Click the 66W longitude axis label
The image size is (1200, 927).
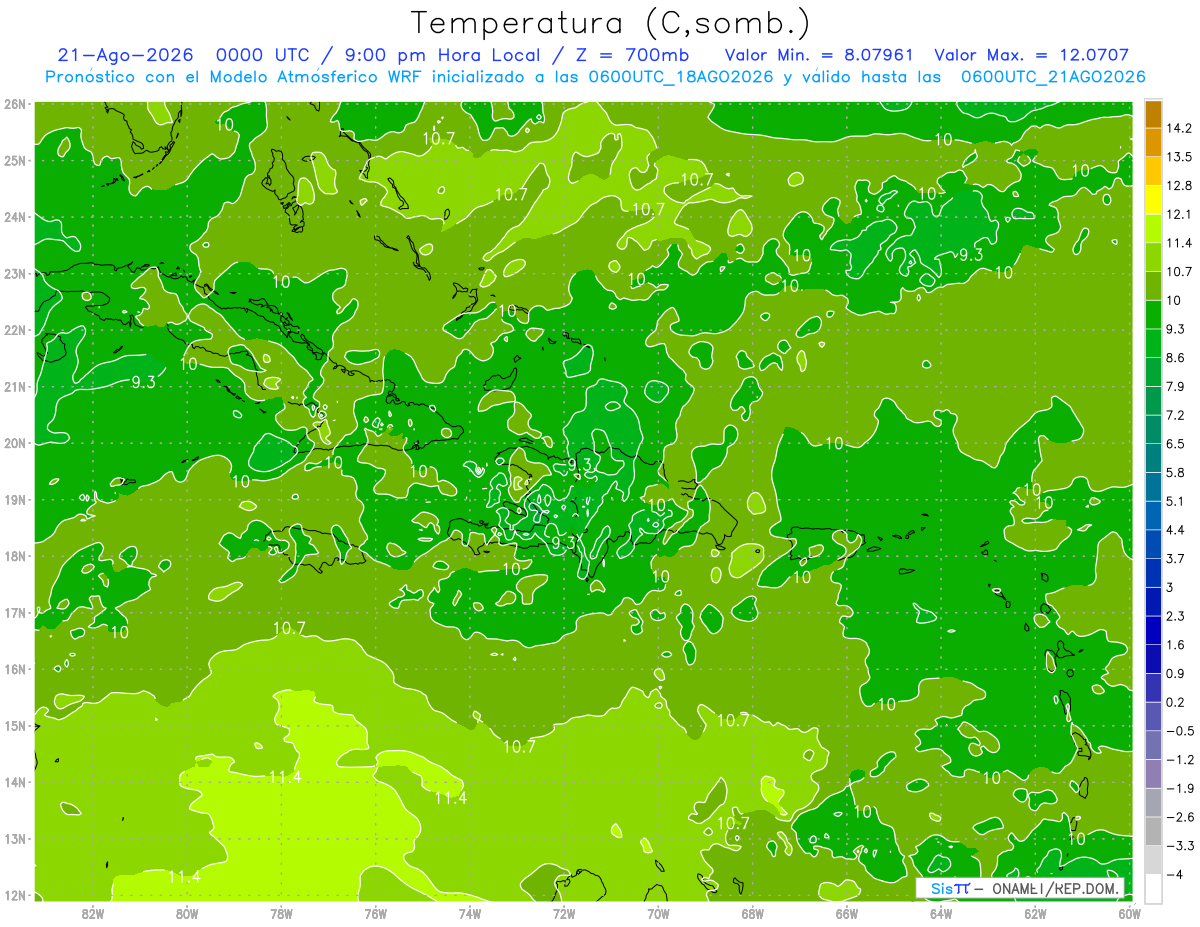[847, 913]
